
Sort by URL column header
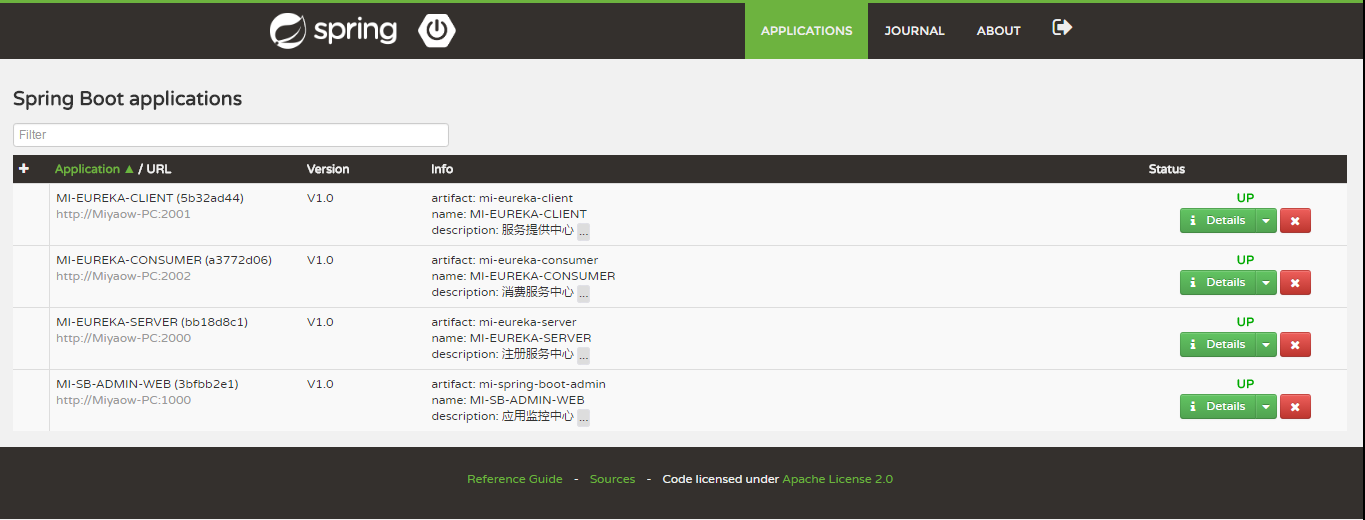[x=159, y=169]
